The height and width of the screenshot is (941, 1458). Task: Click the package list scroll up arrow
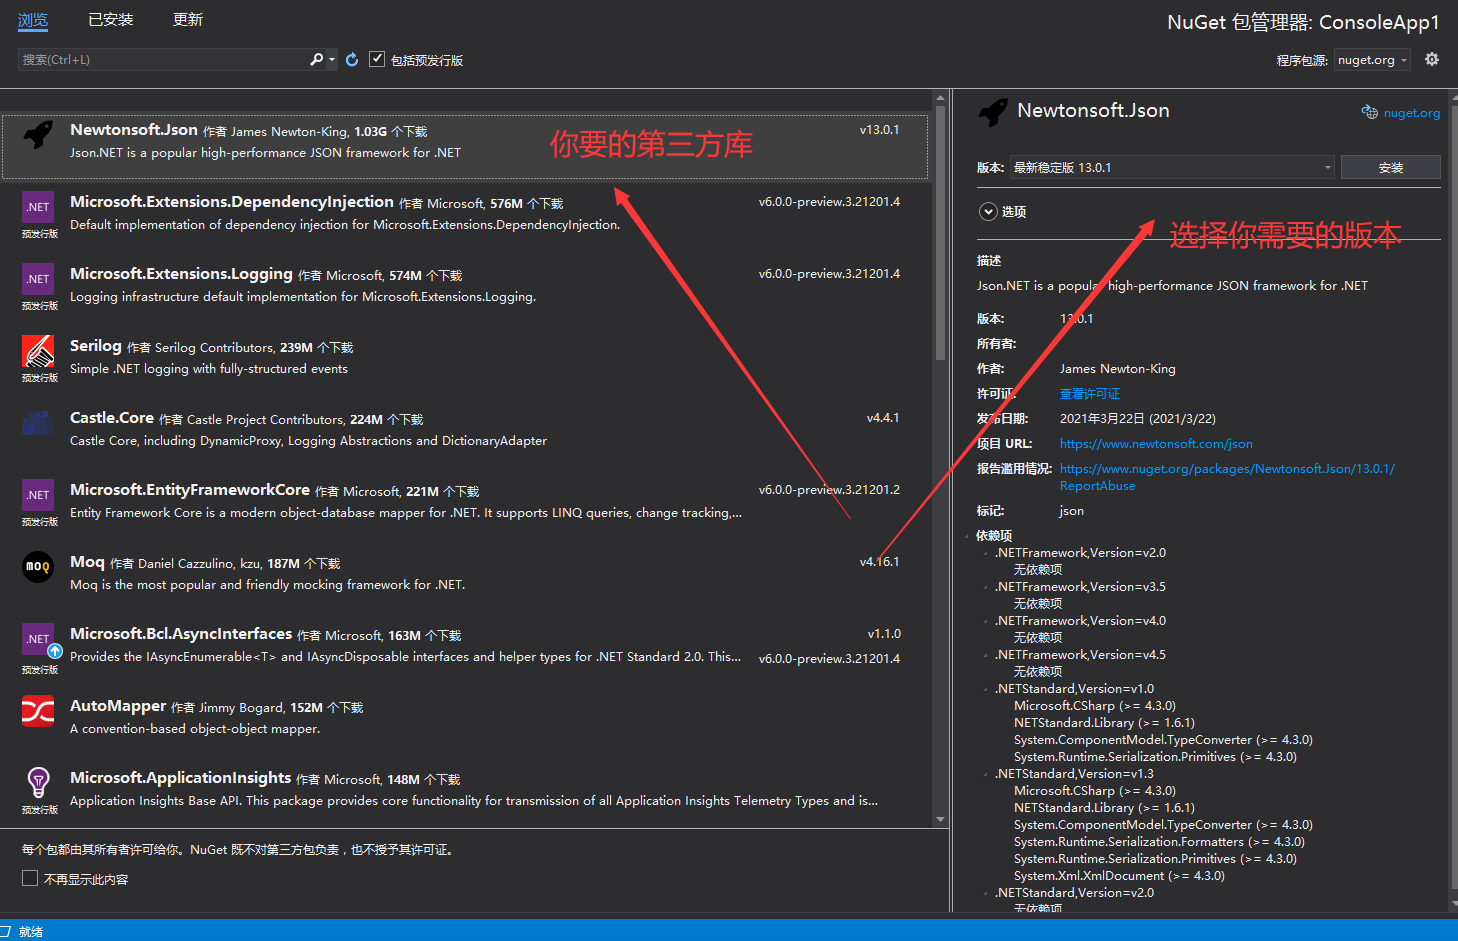(x=940, y=98)
